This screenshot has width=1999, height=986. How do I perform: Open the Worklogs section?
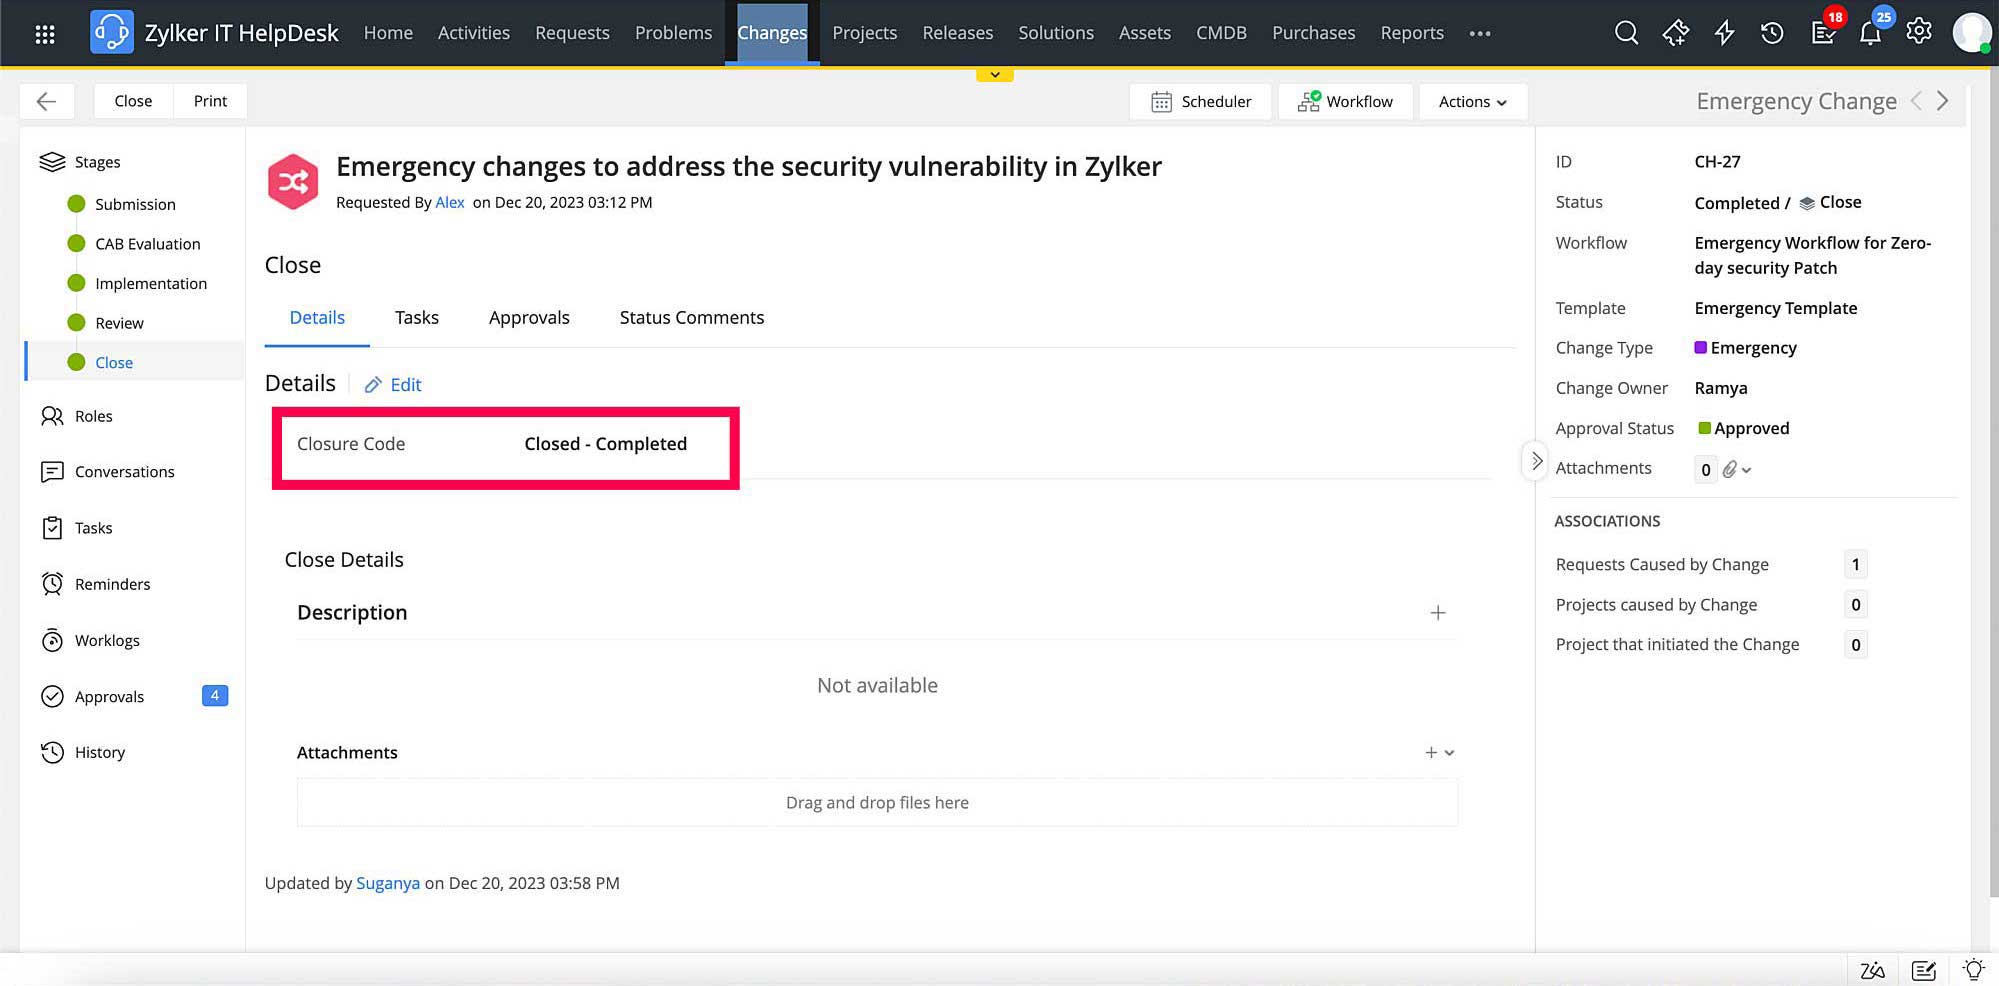pos(107,641)
